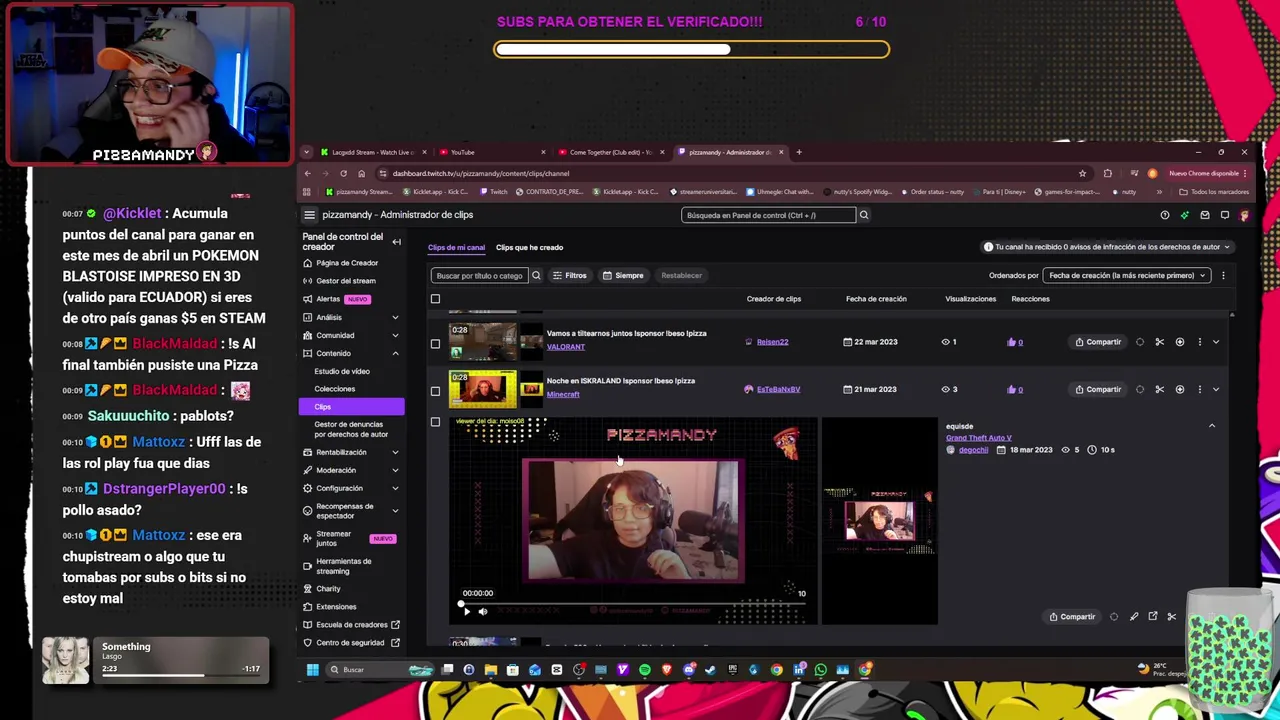1280x720 pixels.
Task: Open the profile avatar menu
Action: pos(1244,215)
